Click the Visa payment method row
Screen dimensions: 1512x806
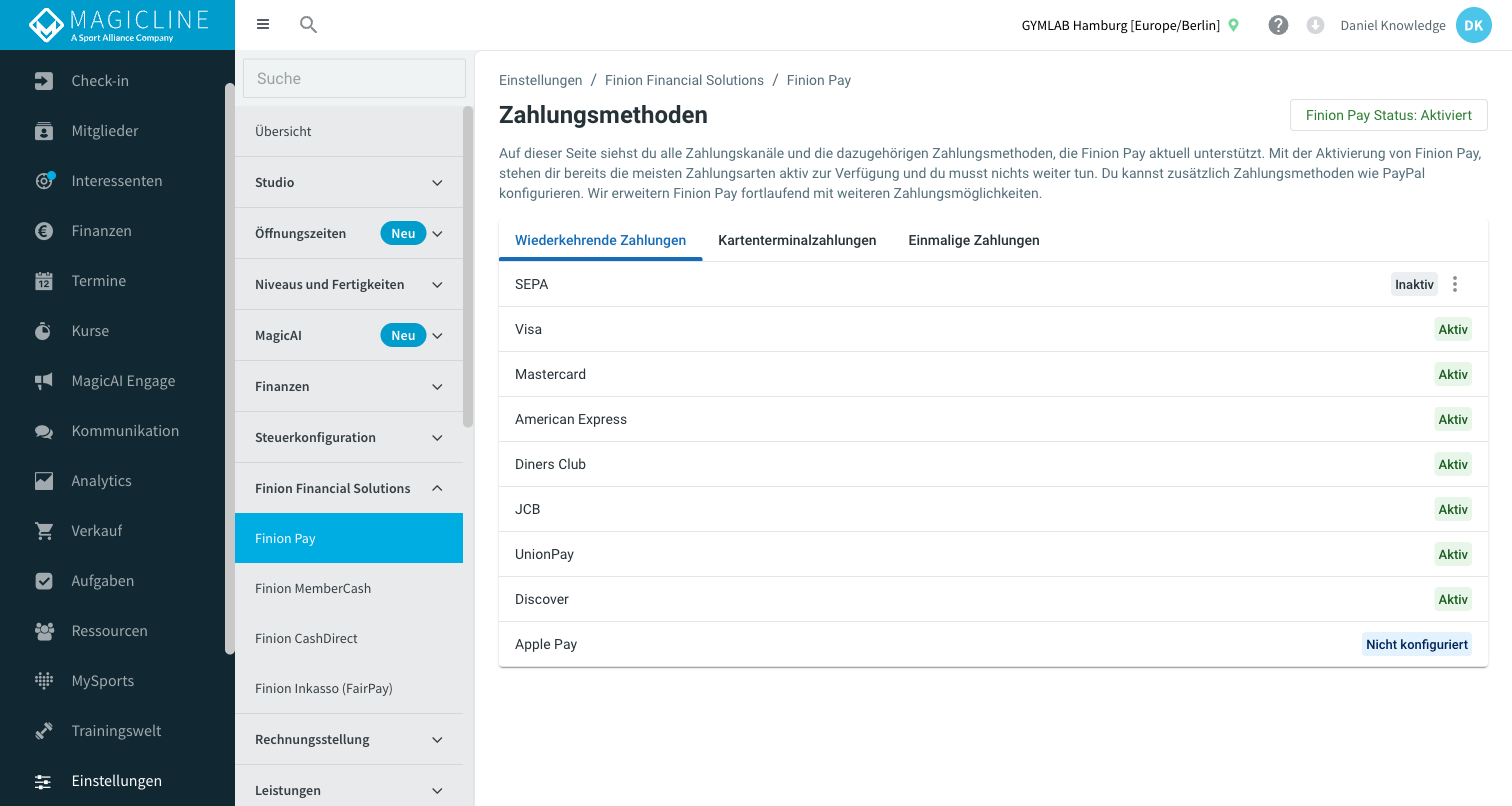(x=993, y=329)
